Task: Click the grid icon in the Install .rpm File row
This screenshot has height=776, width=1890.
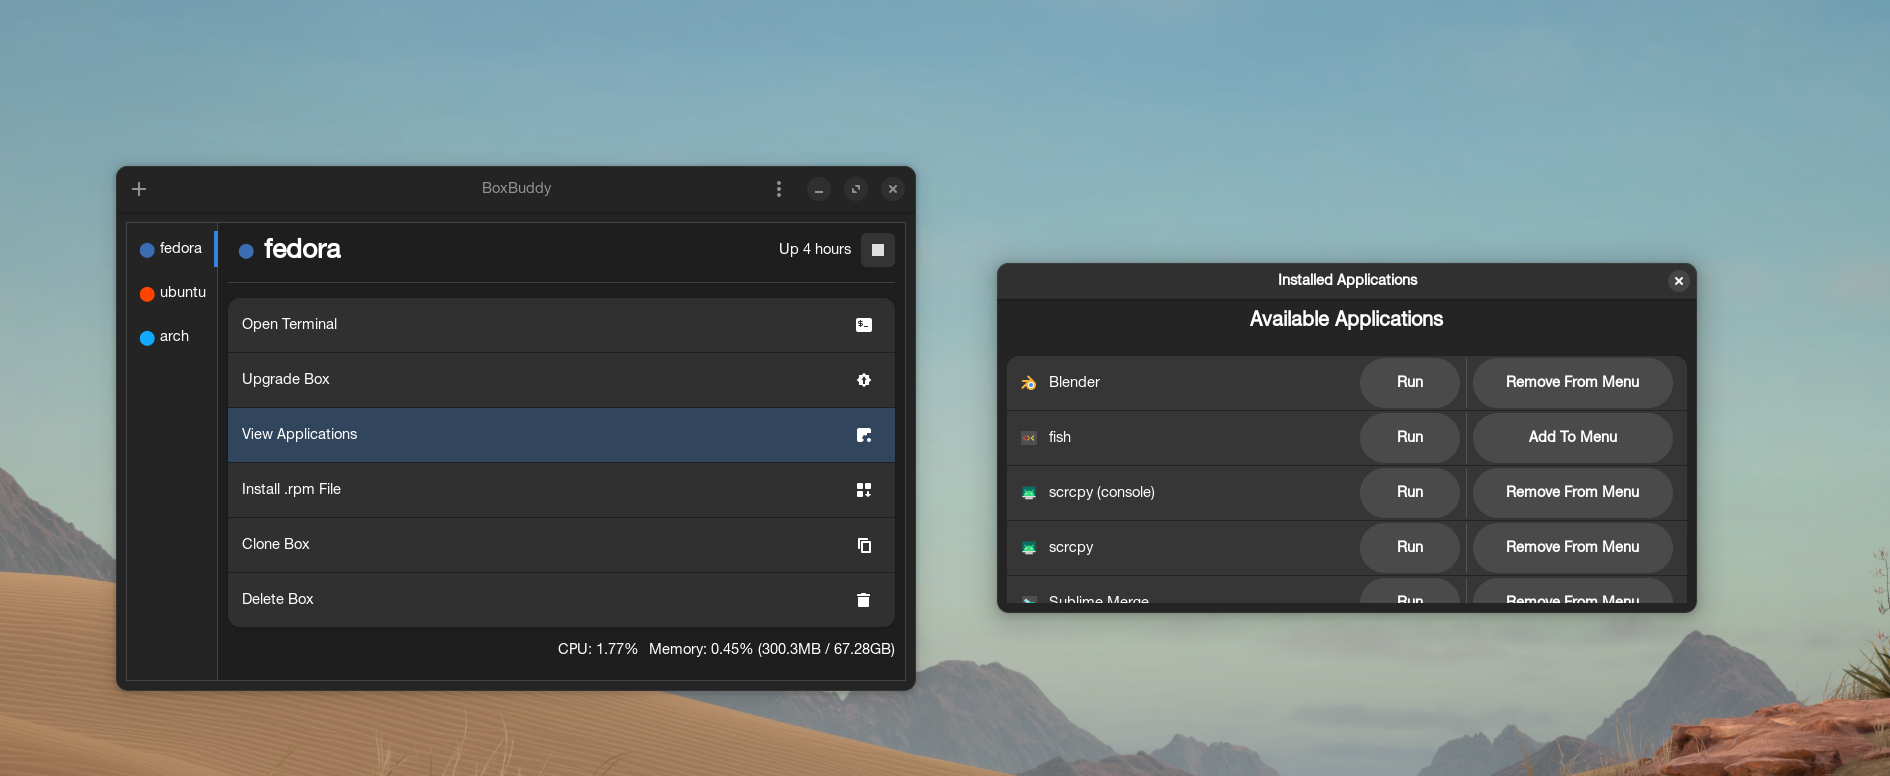Action: [864, 490]
